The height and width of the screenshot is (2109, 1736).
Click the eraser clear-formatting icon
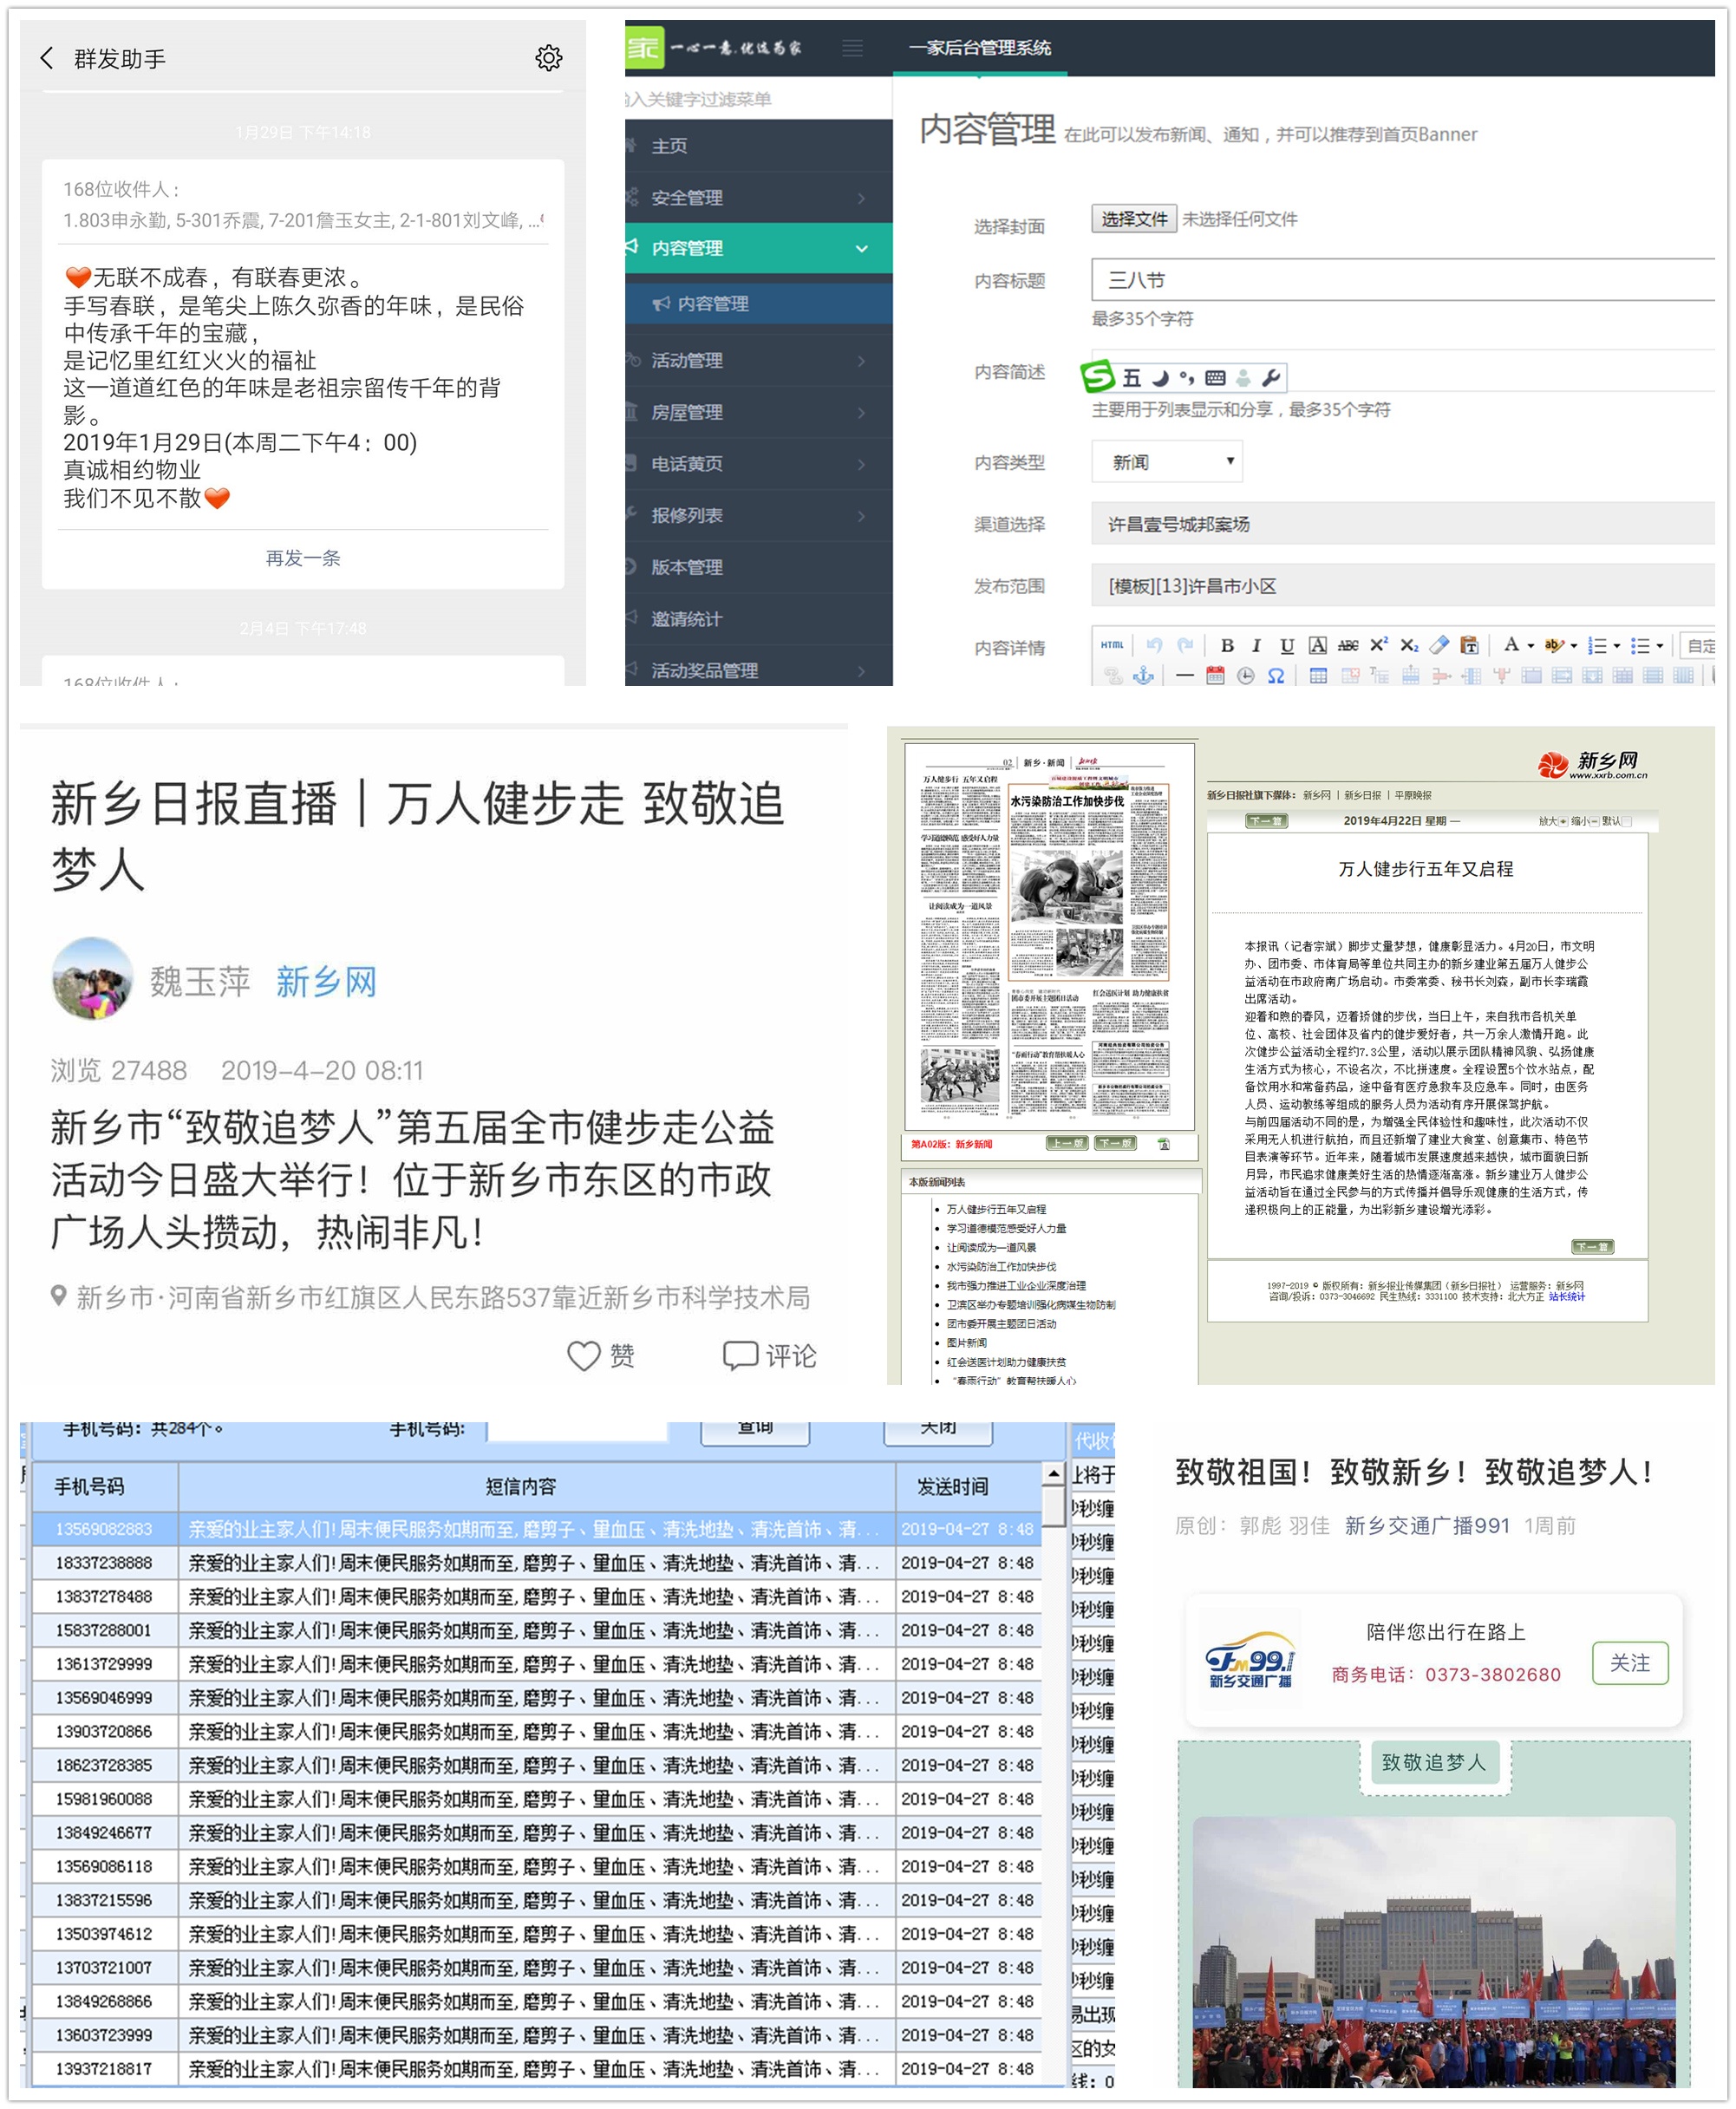(x=1439, y=645)
